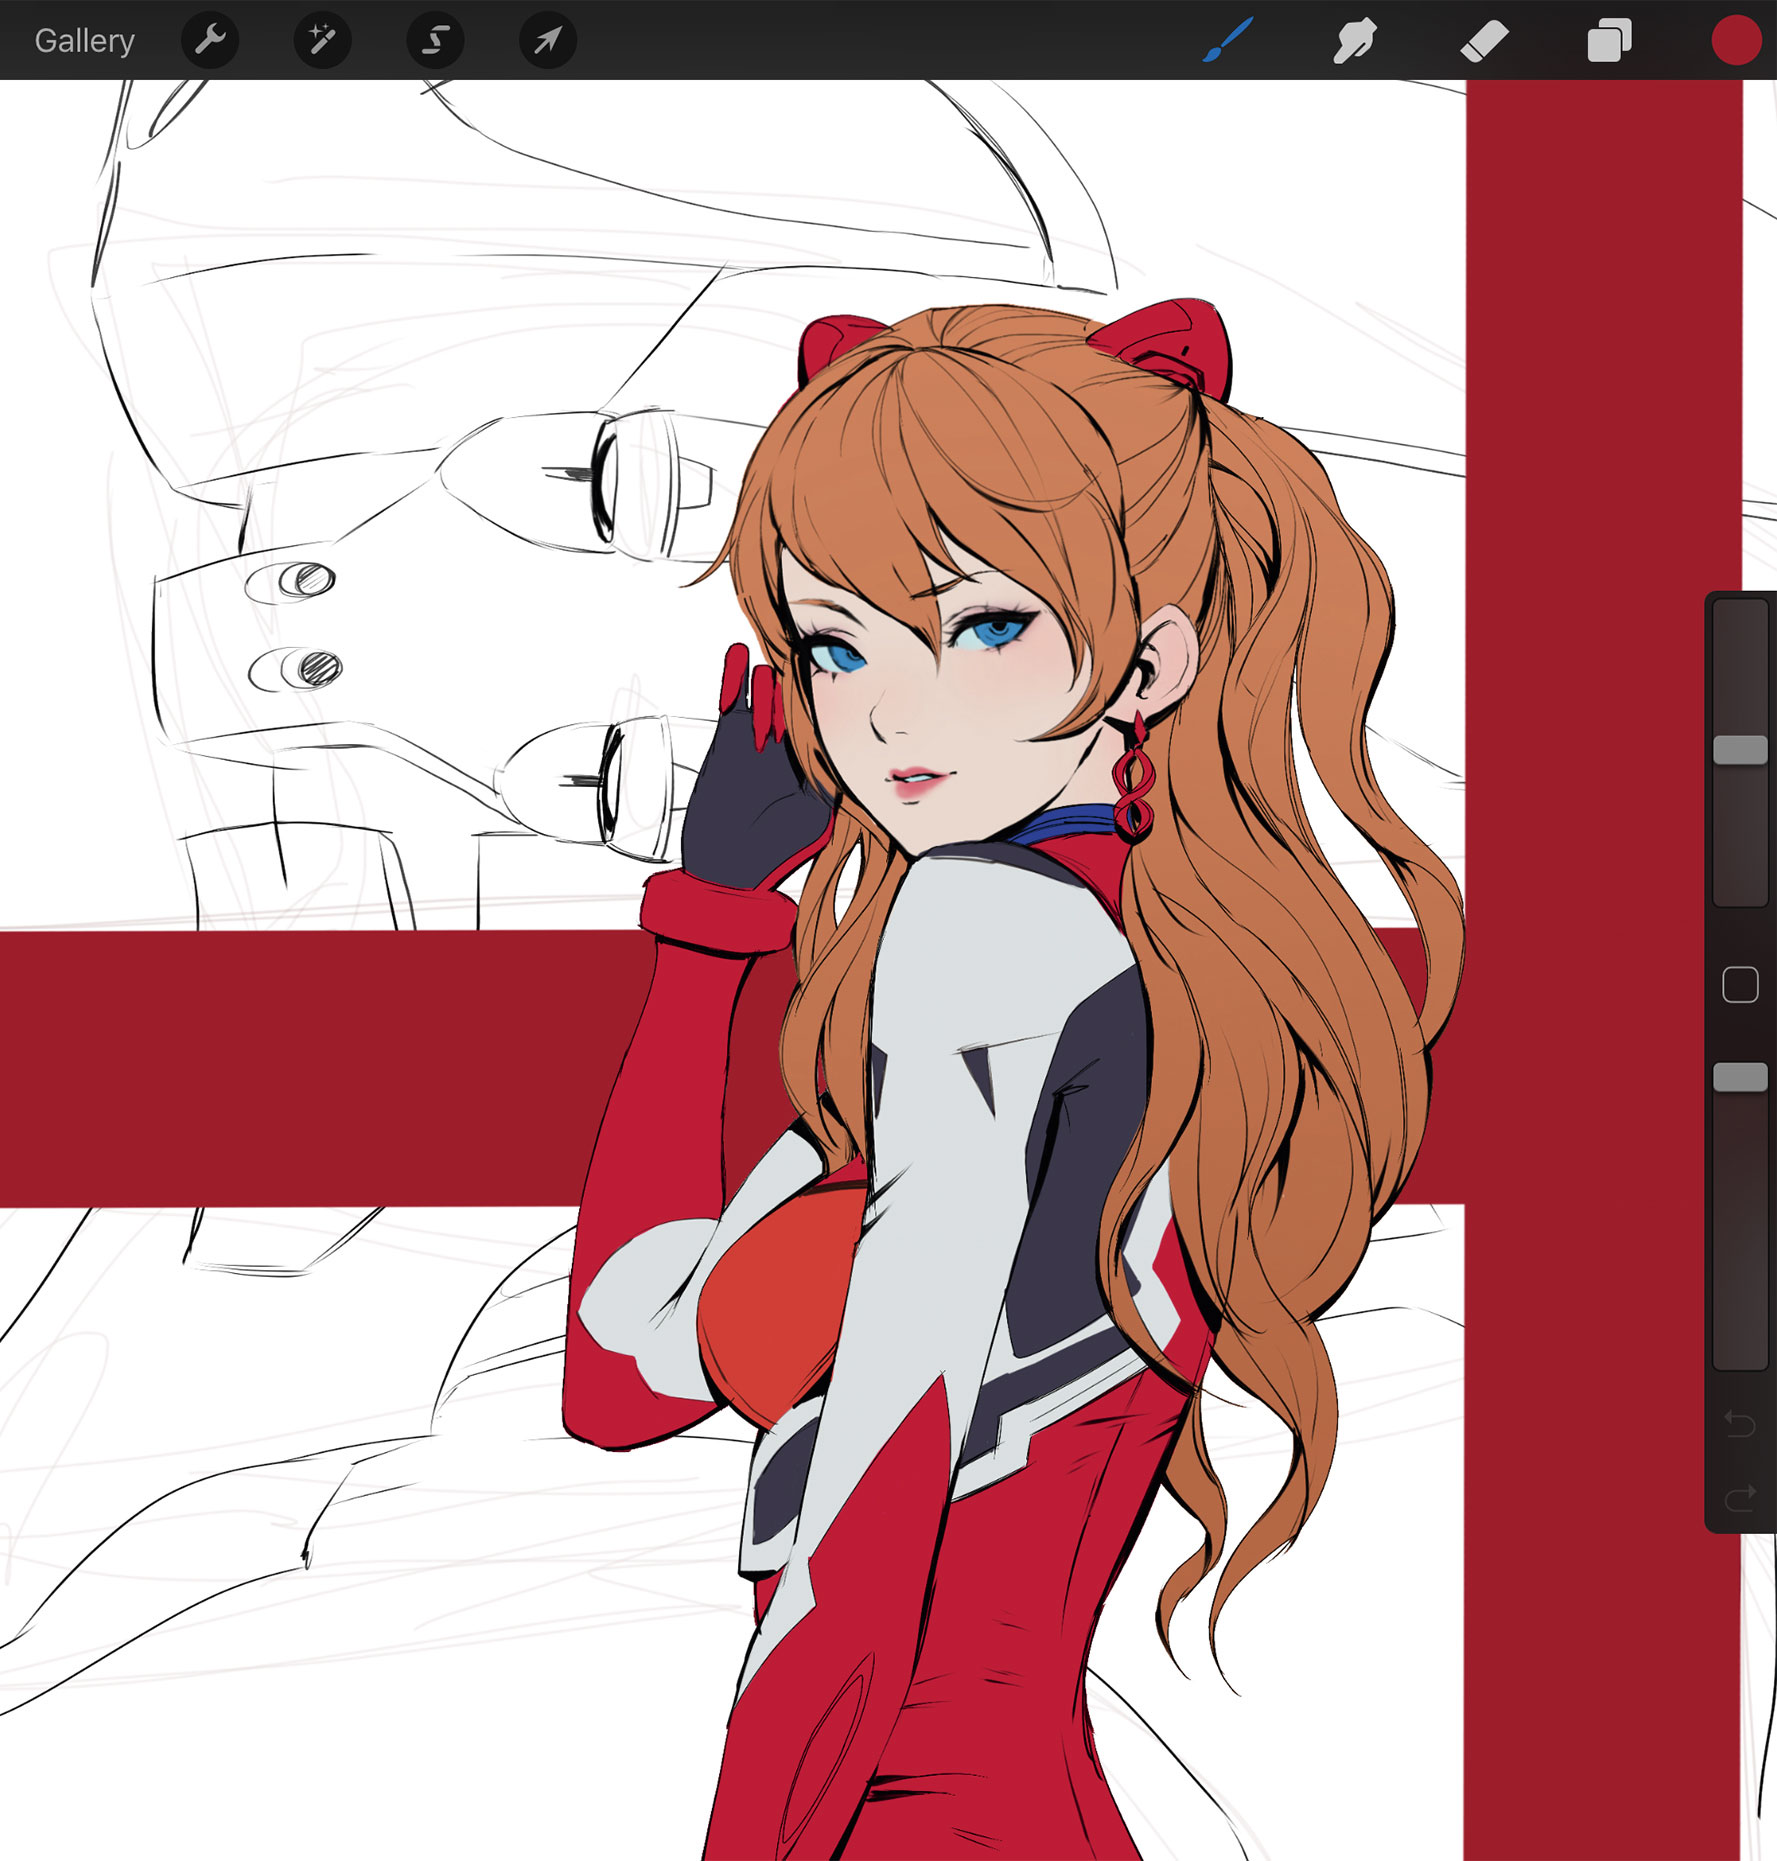Redo the stroke with the sidebar arrow
Screen dimensions: 1777x1861
click(x=1740, y=1497)
